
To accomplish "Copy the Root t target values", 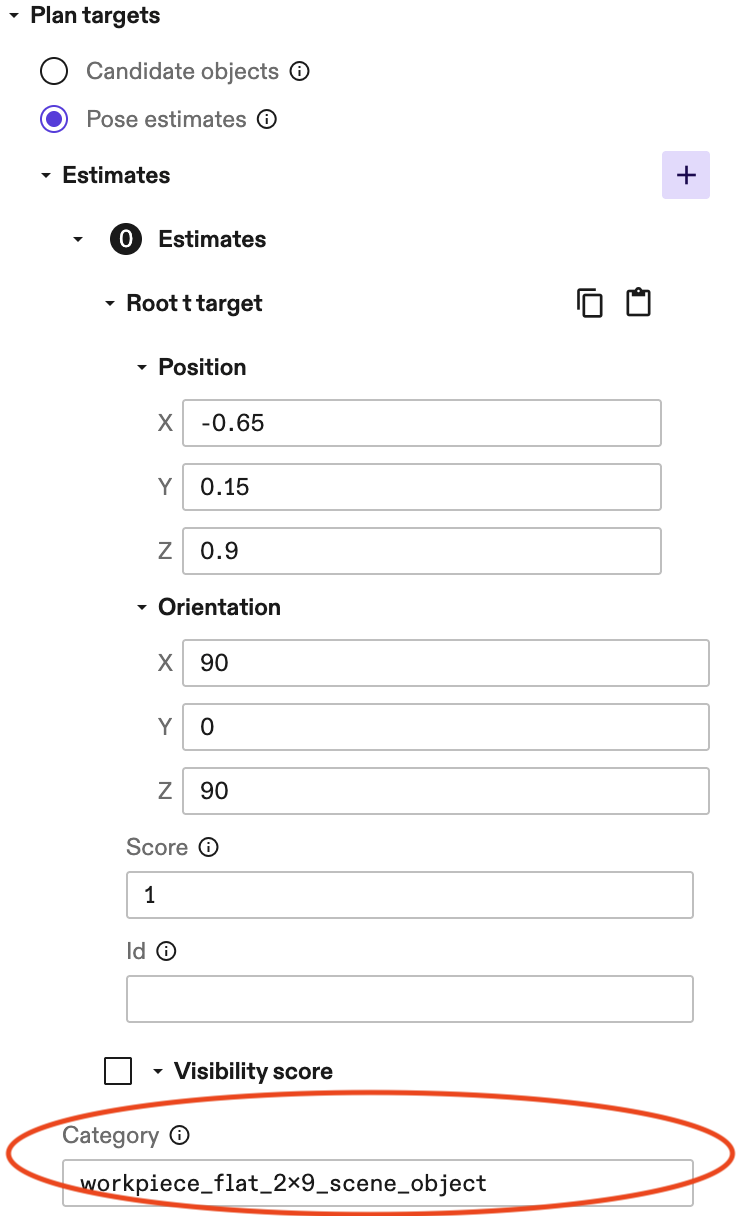I will coord(590,302).
